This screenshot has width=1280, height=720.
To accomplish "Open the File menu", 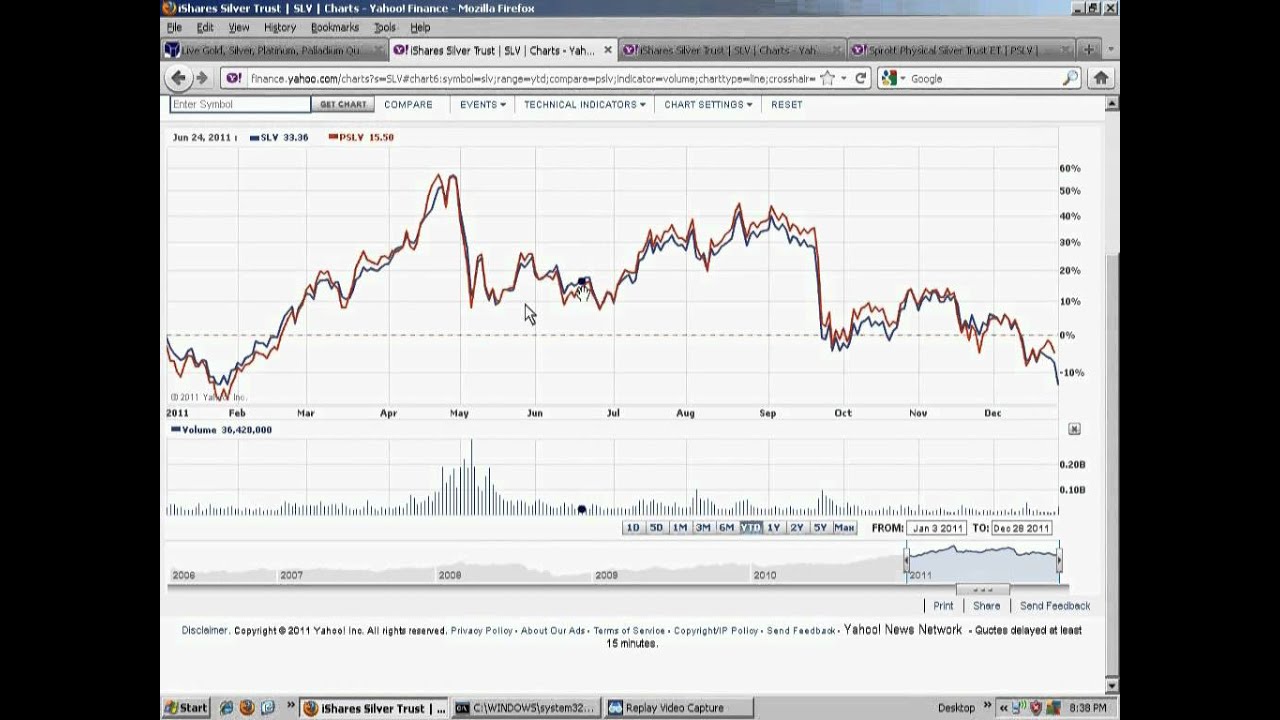I will [174, 28].
